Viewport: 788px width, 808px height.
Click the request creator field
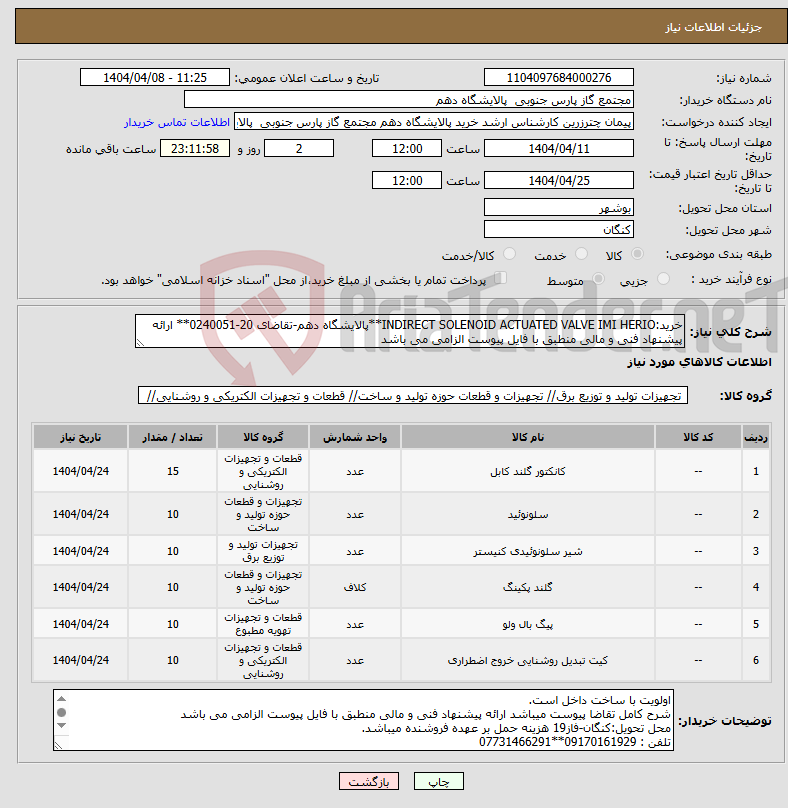pyautogui.click(x=434, y=122)
